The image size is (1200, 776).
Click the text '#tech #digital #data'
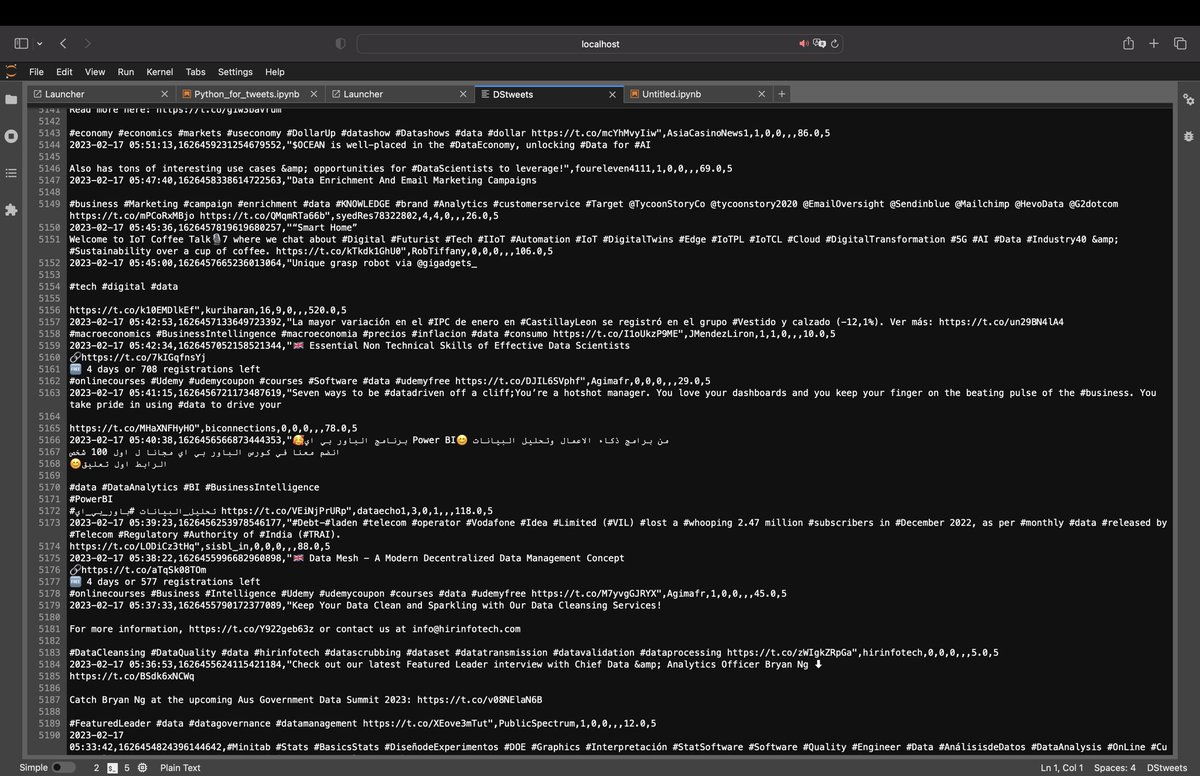click(x=124, y=286)
